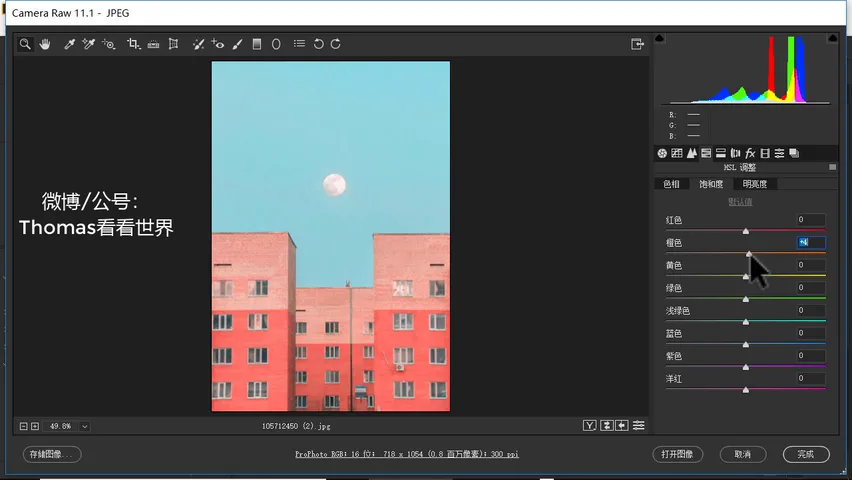Viewport: 852px width, 480px height.
Task: Focus the 红色 value field
Action: (x=811, y=220)
